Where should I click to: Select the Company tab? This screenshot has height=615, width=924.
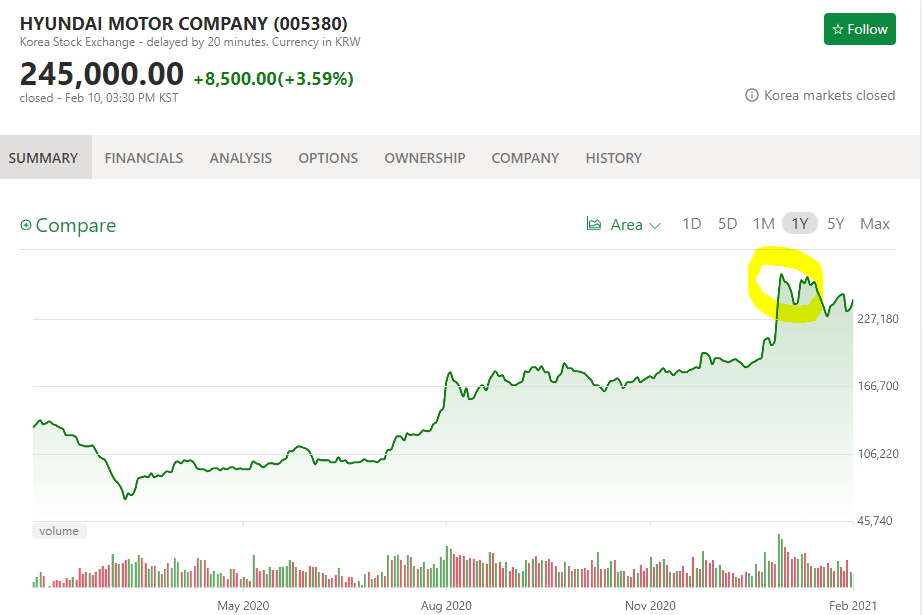(x=525, y=158)
